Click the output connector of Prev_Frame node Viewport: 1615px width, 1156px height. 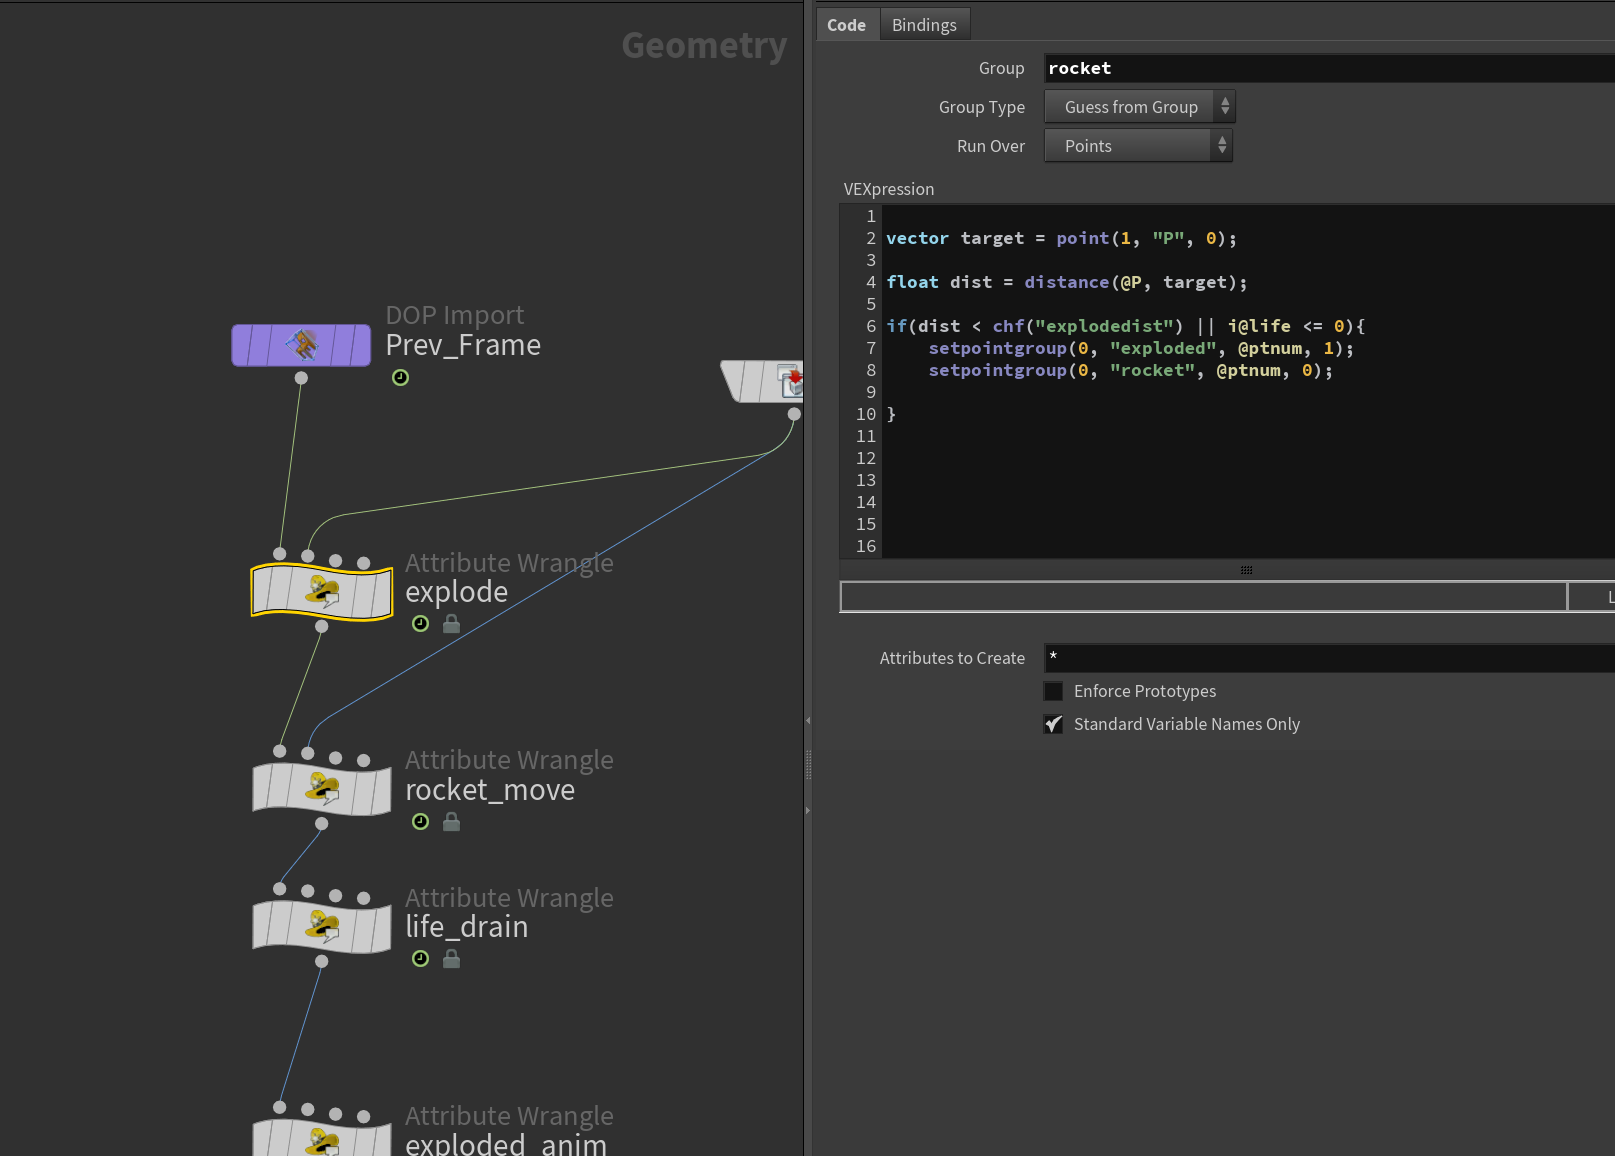click(301, 378)
